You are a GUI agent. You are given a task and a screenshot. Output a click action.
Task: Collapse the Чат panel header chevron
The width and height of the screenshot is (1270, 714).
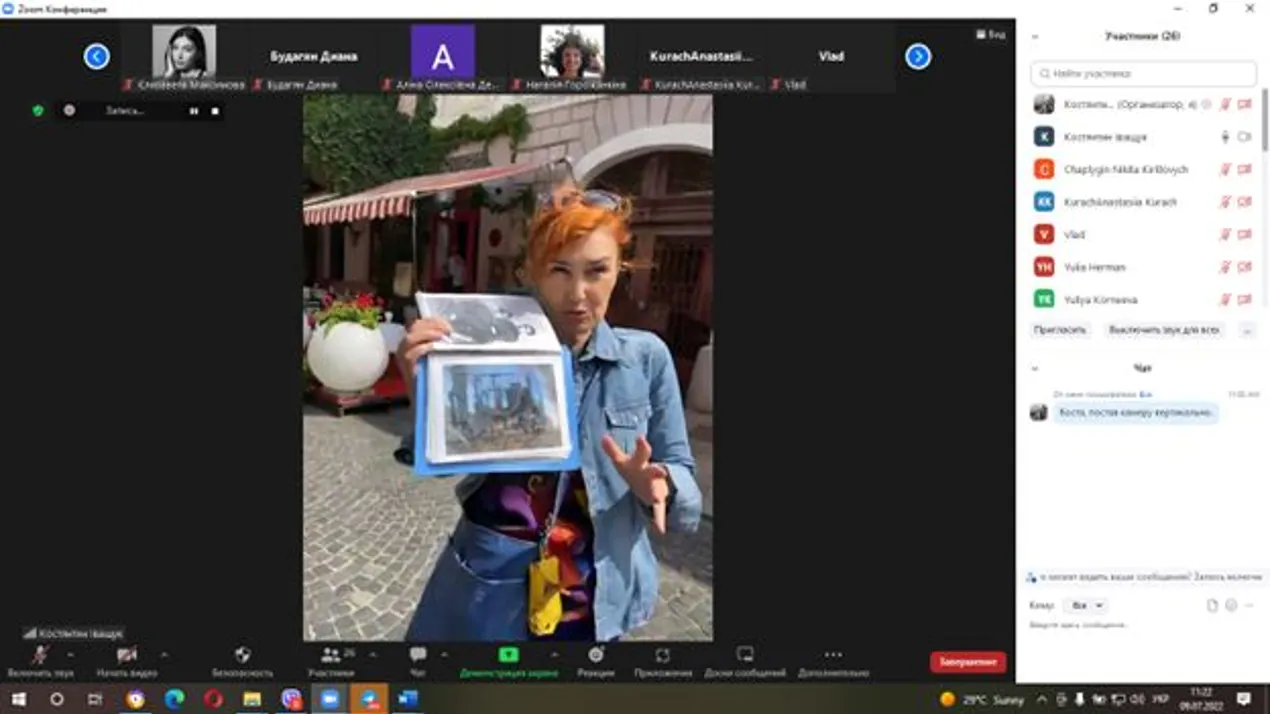(1035, 368)
